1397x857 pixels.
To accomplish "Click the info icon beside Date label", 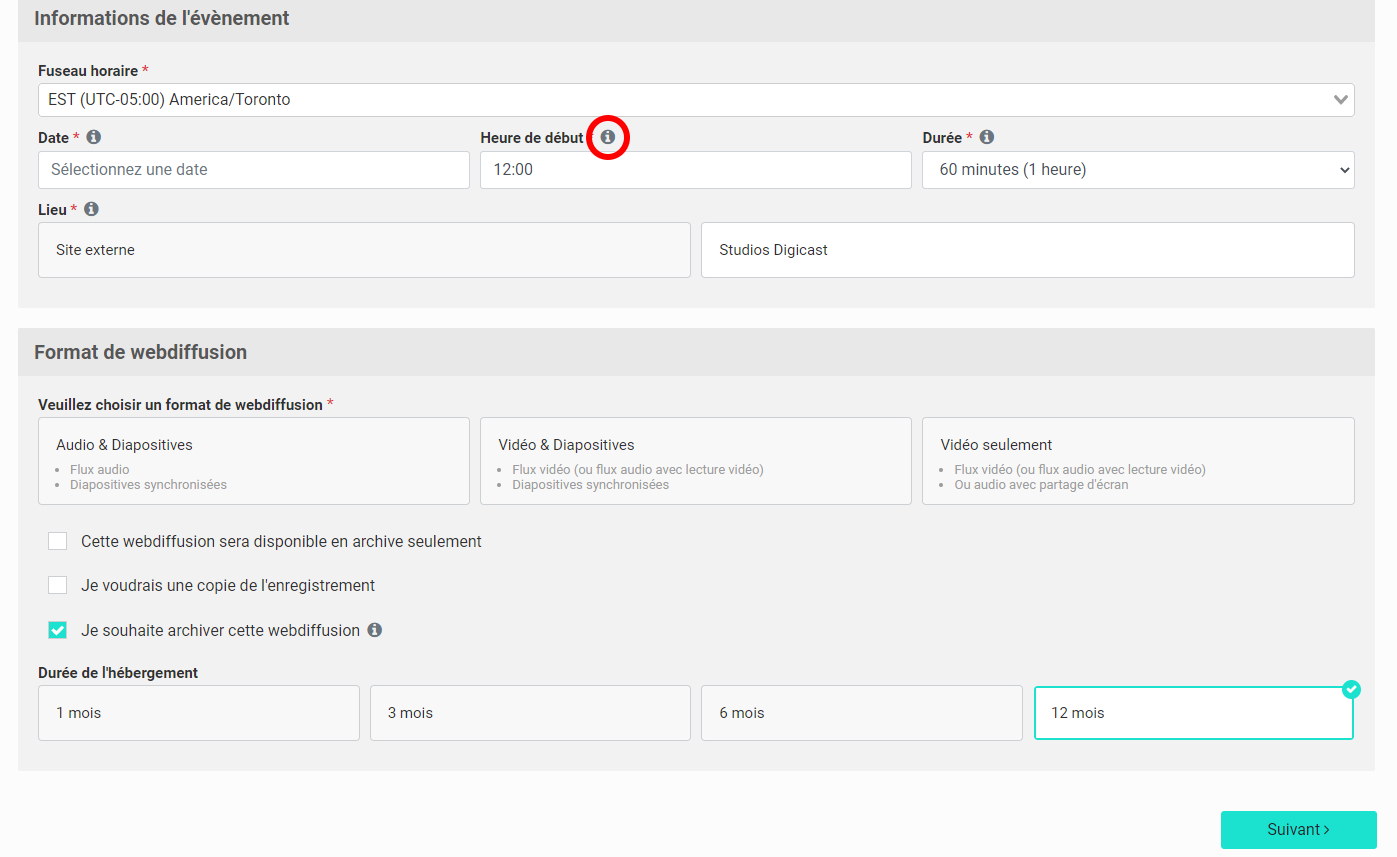I will [94, 138].
